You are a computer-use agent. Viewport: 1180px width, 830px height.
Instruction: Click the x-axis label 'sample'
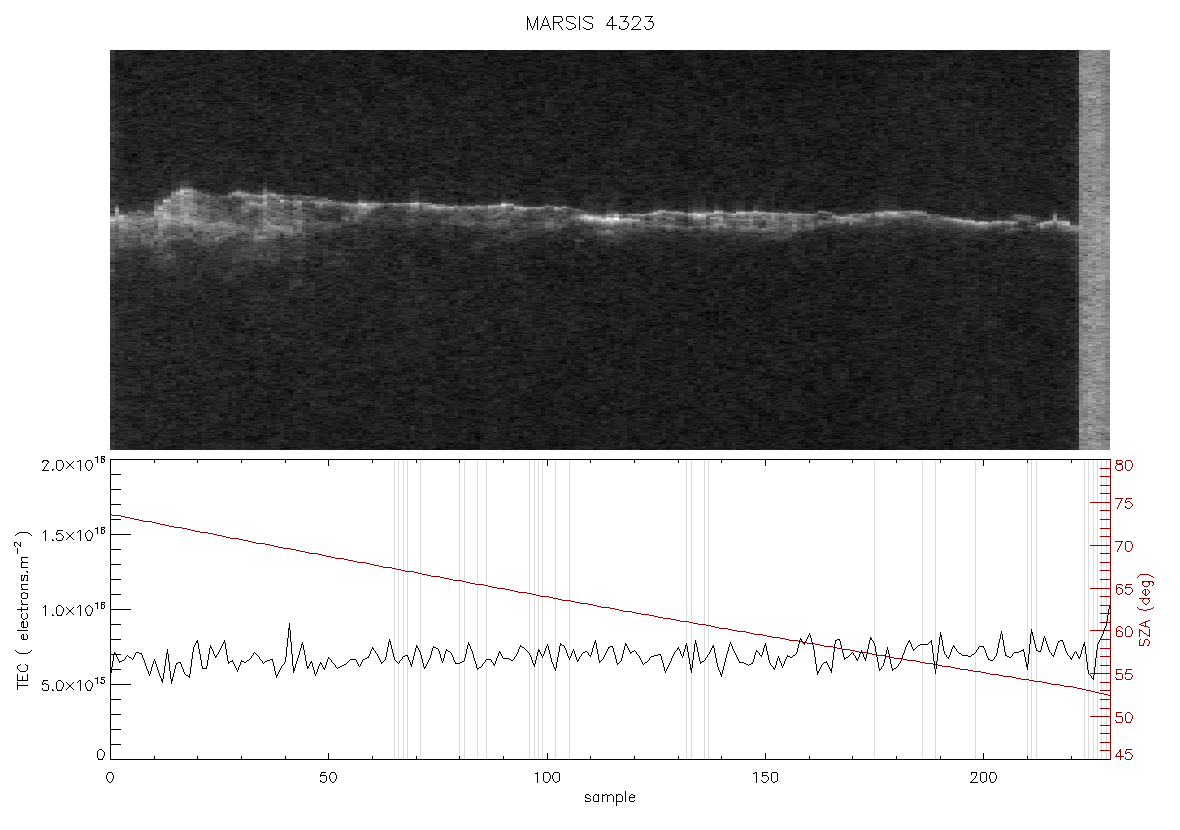(x=610, y=798)
